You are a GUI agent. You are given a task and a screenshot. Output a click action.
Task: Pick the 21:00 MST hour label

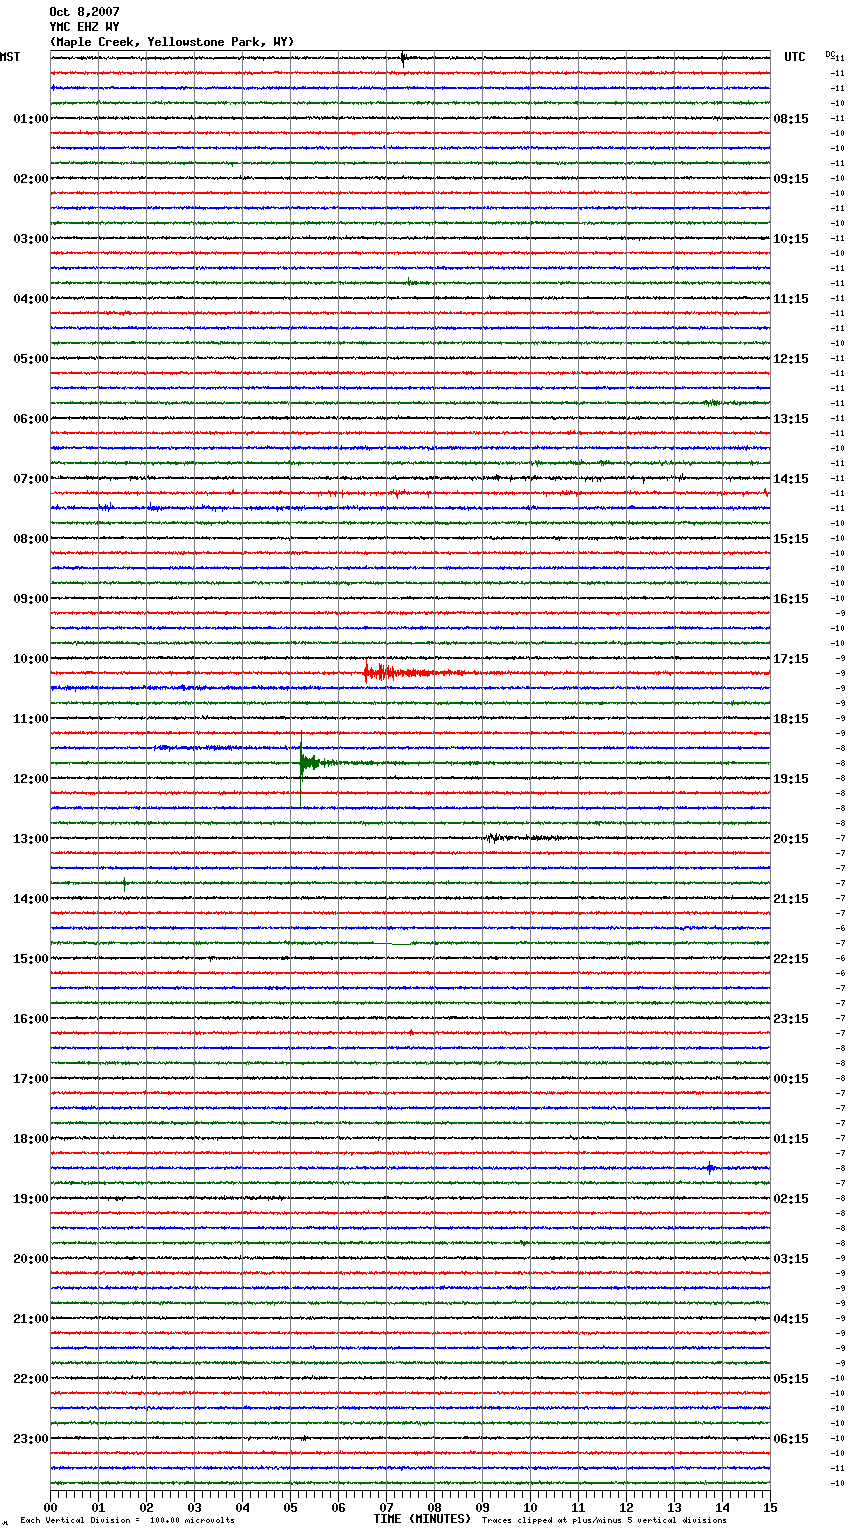[31, 1319]
